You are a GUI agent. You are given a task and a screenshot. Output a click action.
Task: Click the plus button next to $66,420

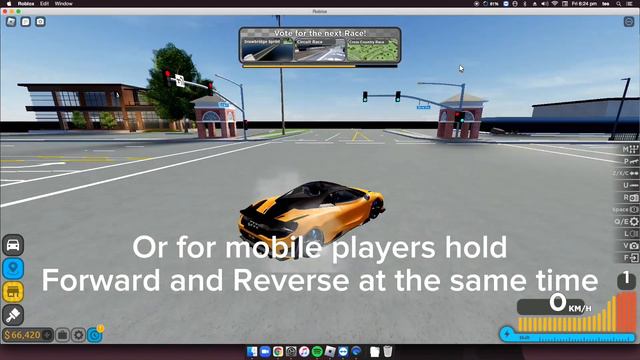48,335
